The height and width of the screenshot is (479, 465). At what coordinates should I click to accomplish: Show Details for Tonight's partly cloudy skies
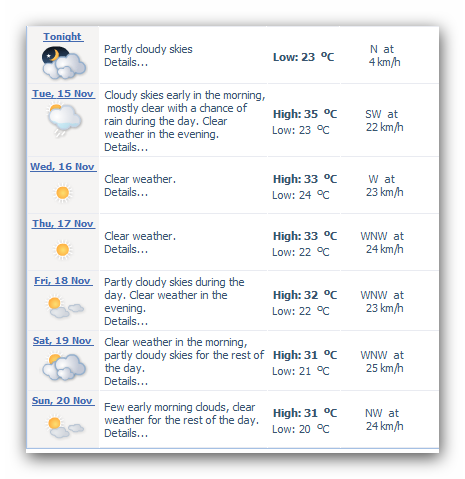pyautogui.click(x=126, y=62)
